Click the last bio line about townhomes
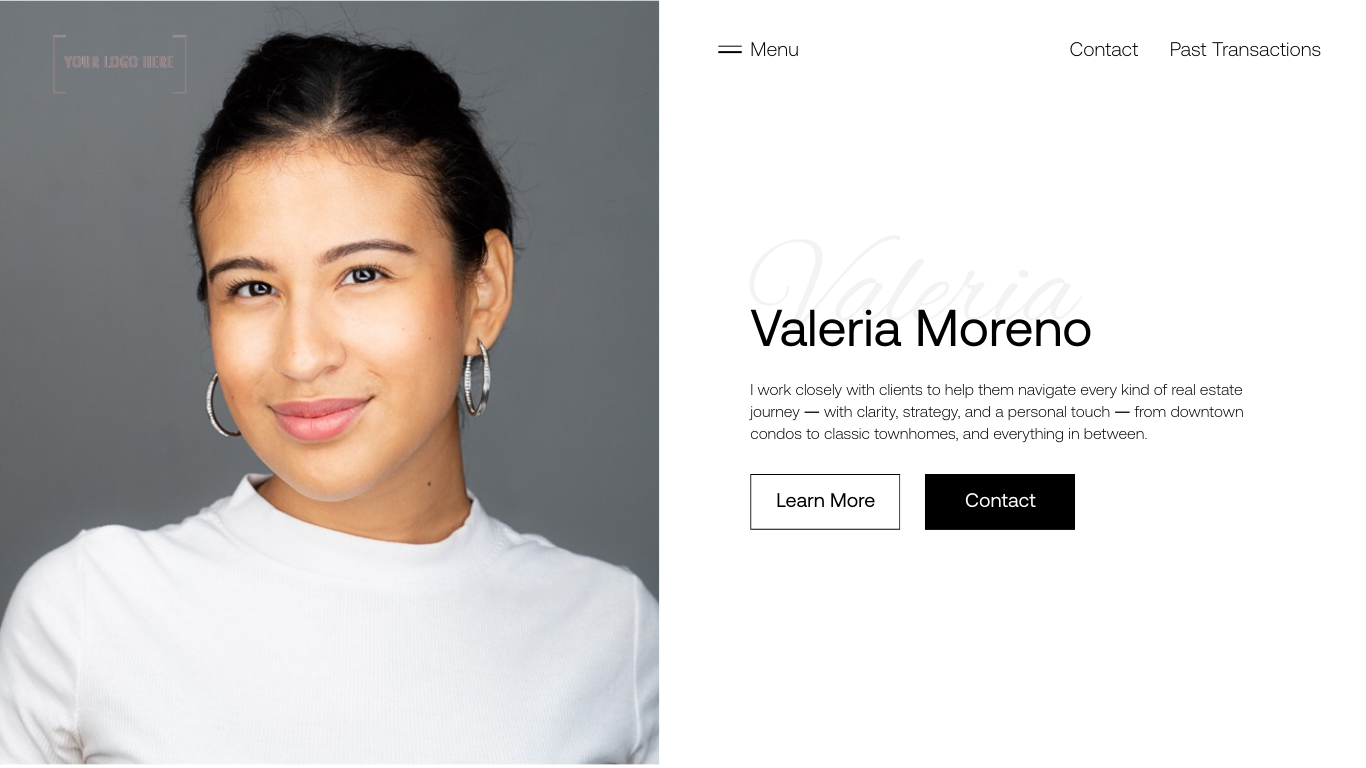 click(x=948, y=434)
